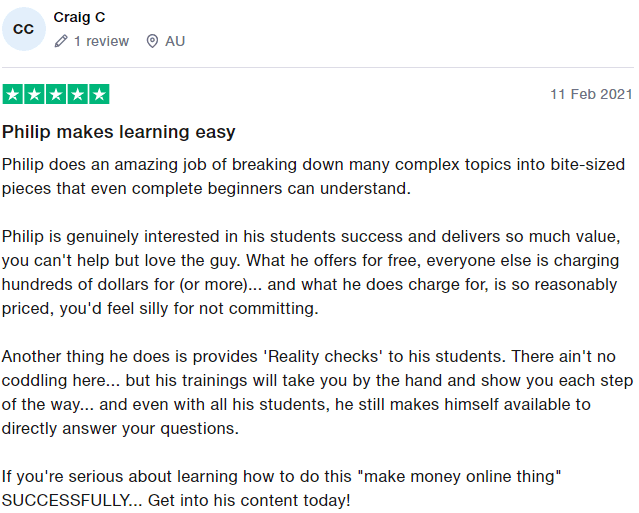This screenshot has height=513, width=639.
Task: Click the paragraph about breaking down complex topics
Action: 313,176
